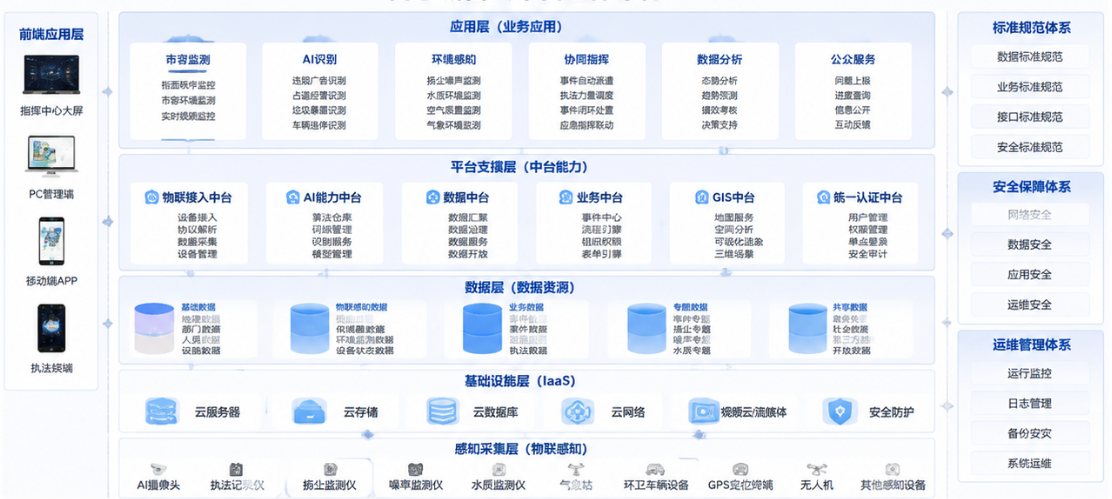Image resolution: width=1112 pixels, height=499 pixels.
Task: Click the 市容监测 card heading
Action: [188, 60]
